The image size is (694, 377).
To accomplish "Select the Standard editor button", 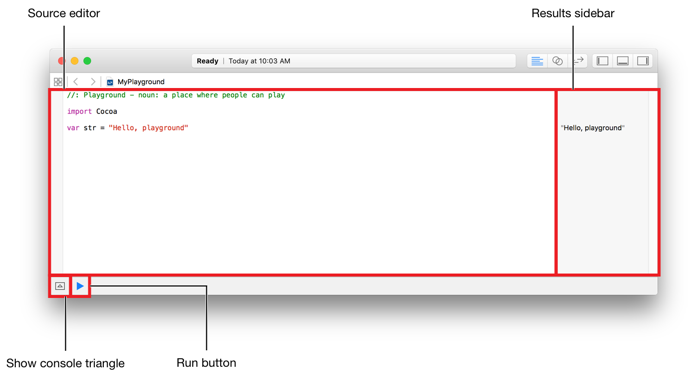I will [x=537, y=61].
